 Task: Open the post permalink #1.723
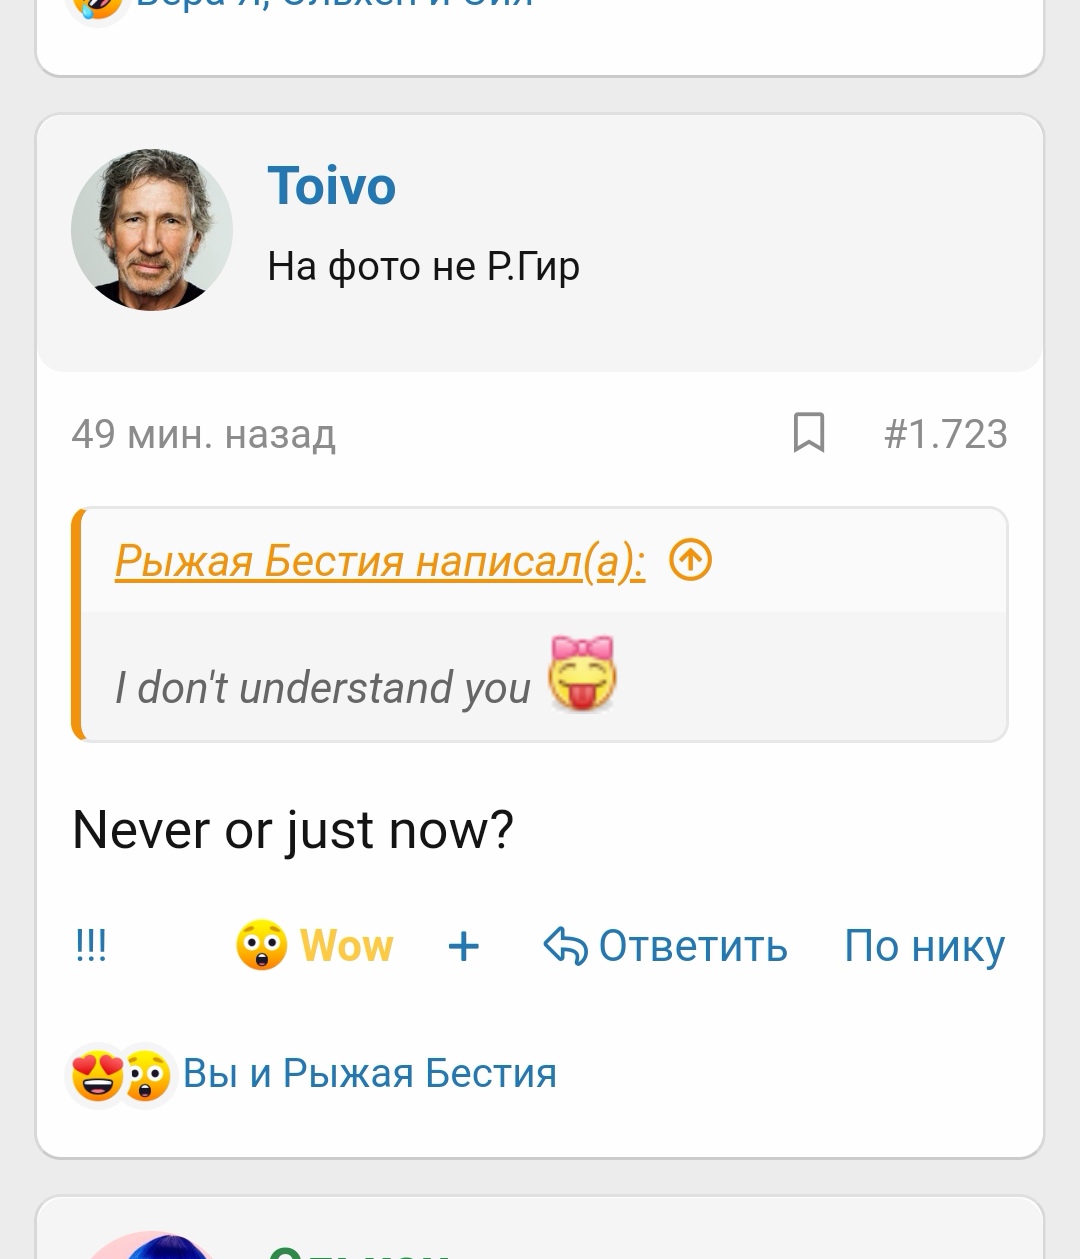point(945,434)
